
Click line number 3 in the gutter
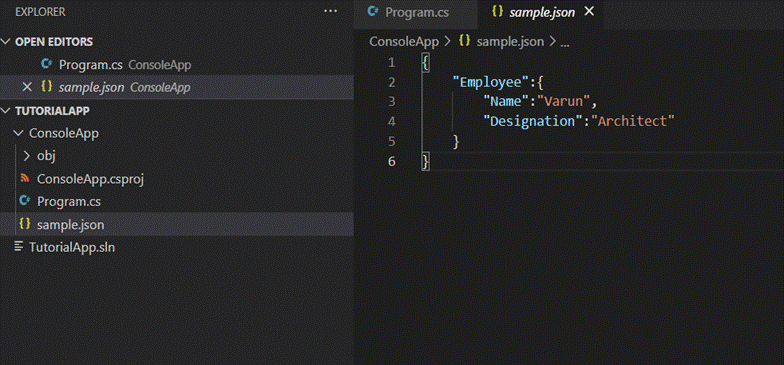[x=391, y=102]
